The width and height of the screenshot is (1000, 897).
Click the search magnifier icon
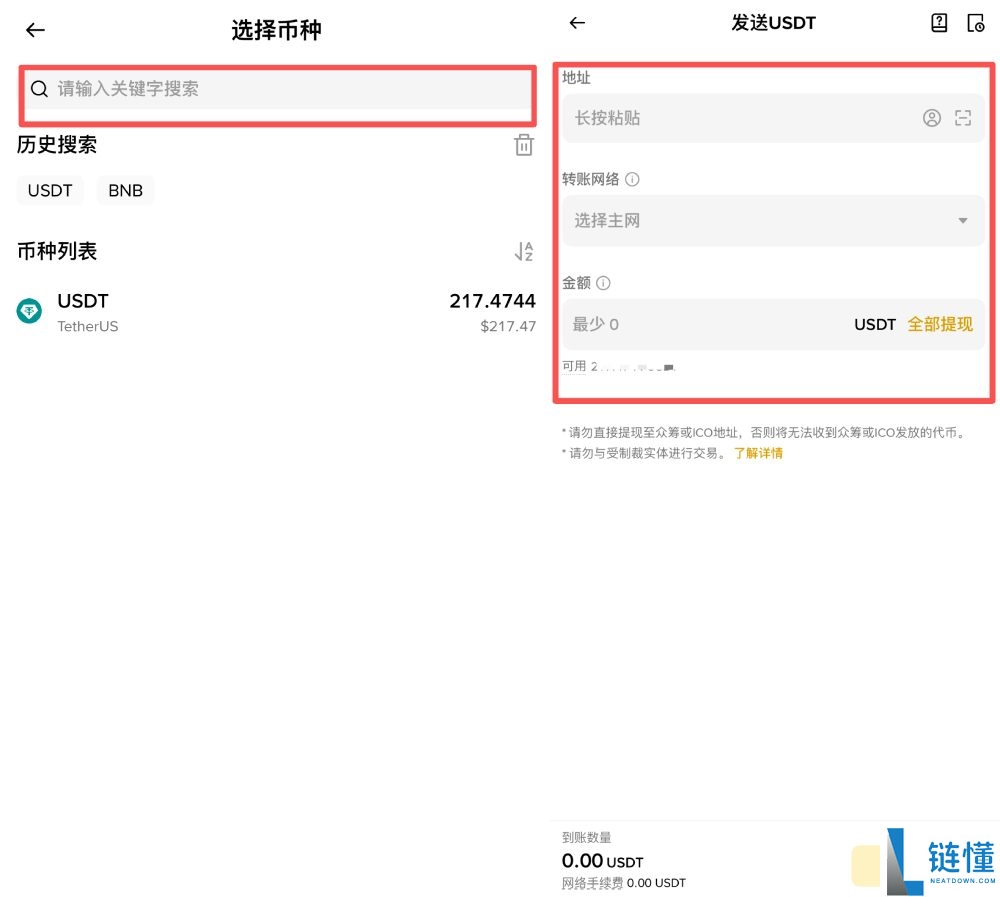pyautogui.click(x=39, y=89)
